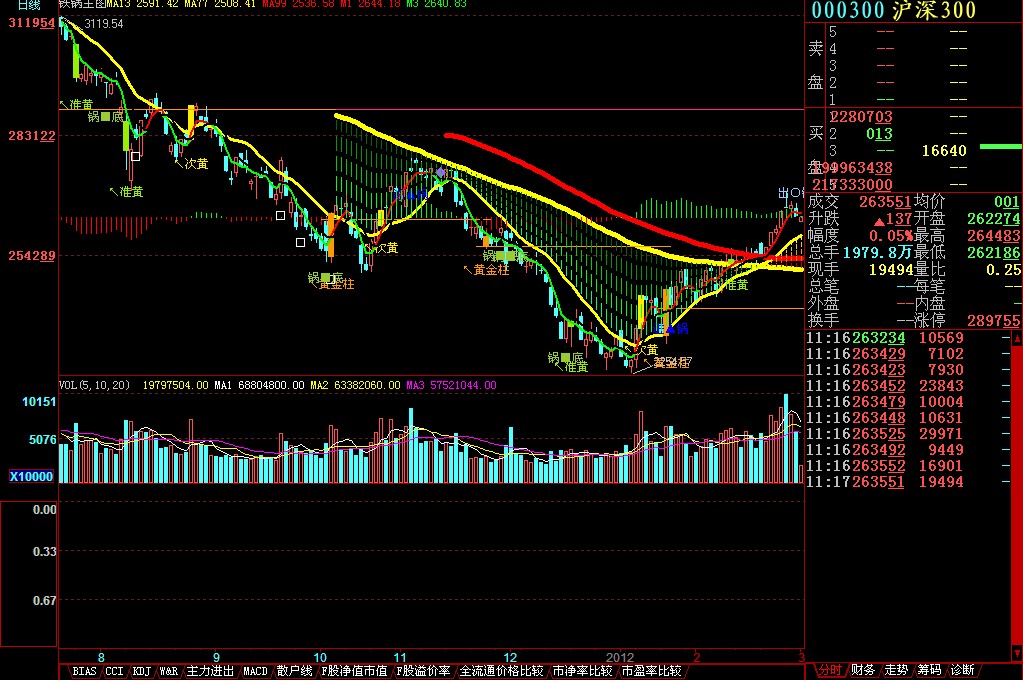Select the BIAS indicator tab

(x=84, y=671)
